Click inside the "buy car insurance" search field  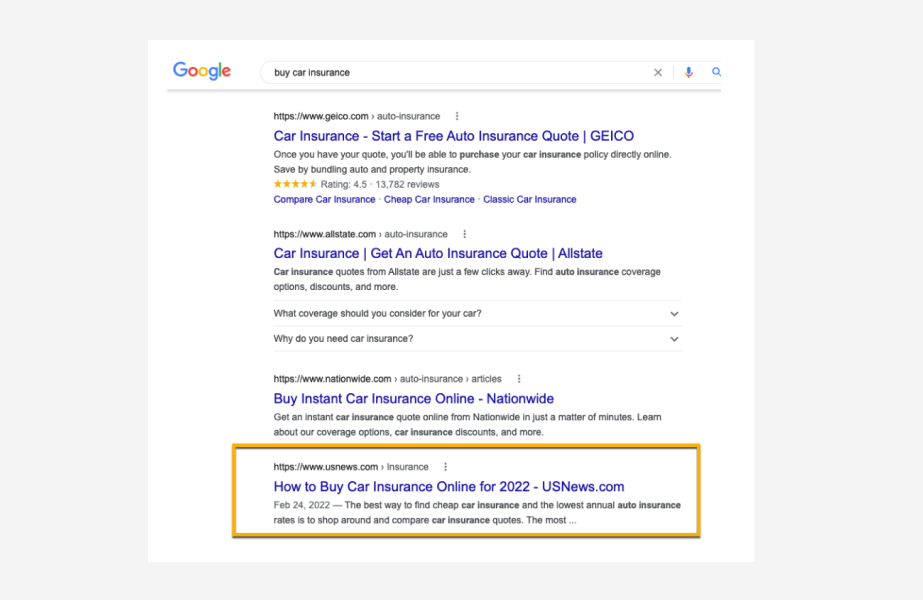tap(450, 72)
